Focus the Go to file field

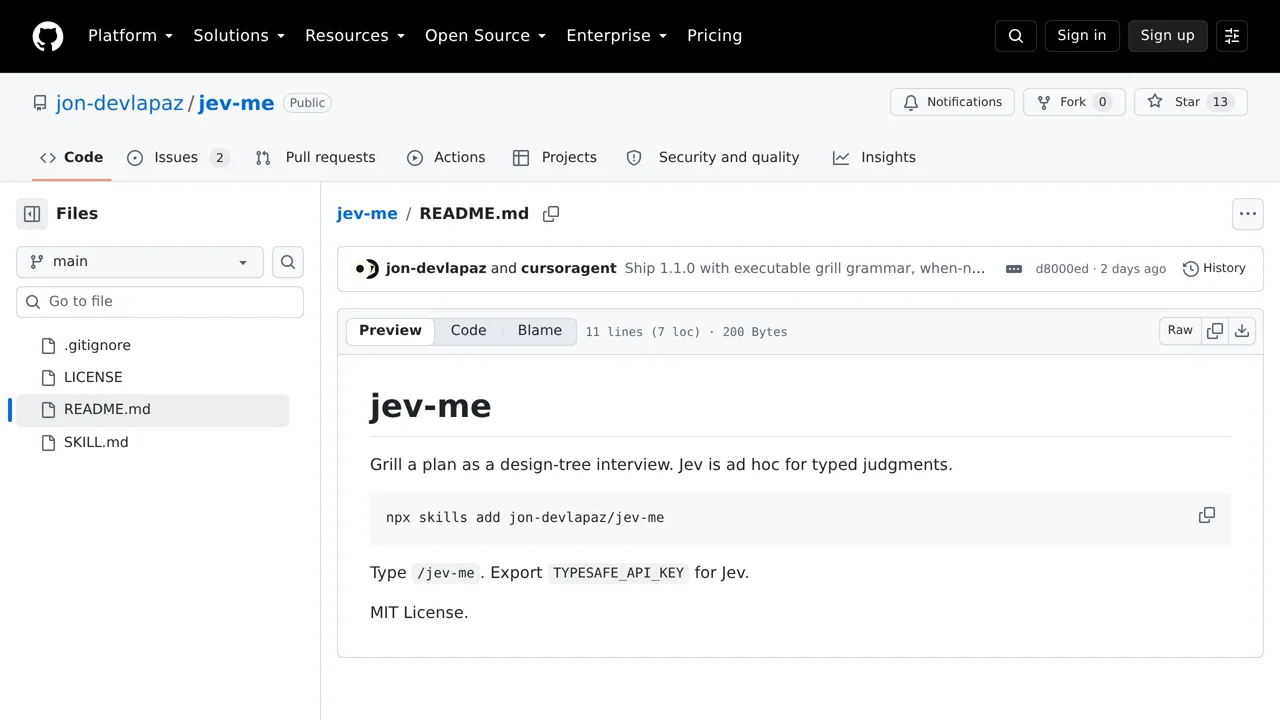point(160,302)
